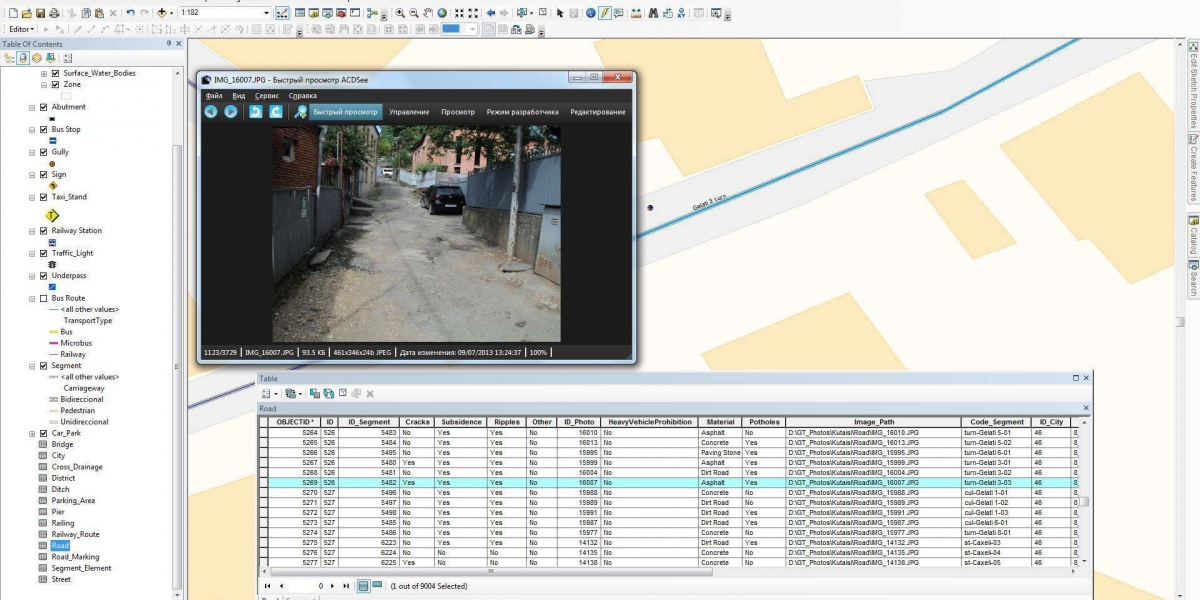Open the Catalog side panel tab
The width and height of the screenshot is (1200, 600).
click(1193, 235)
